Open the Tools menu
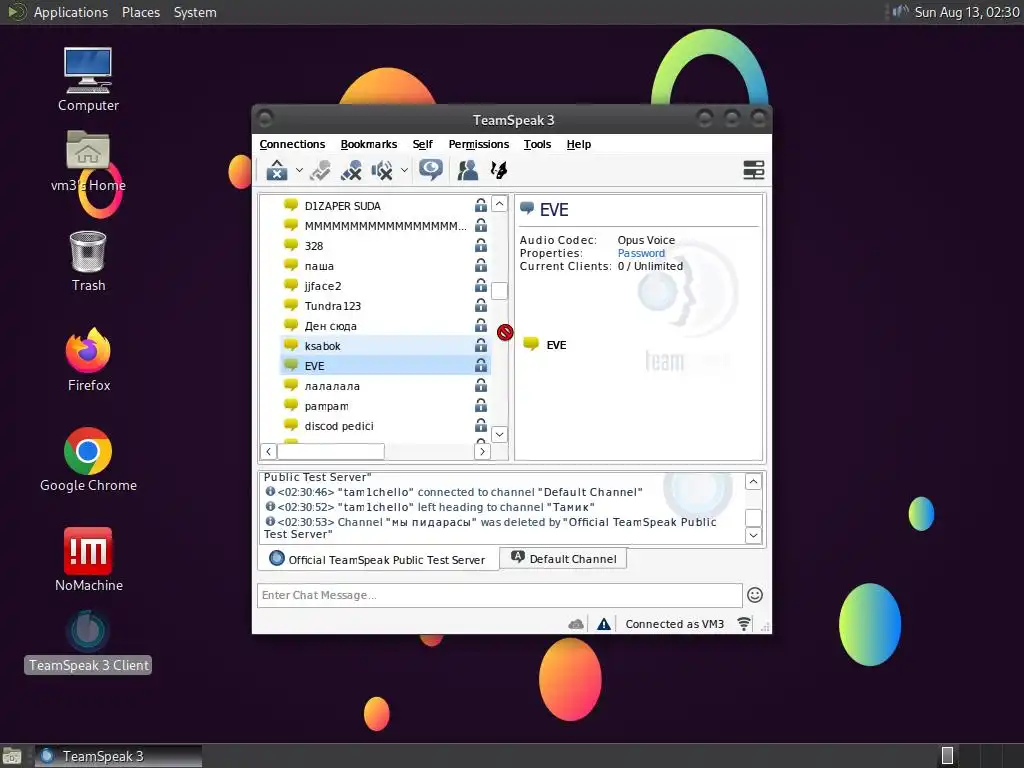The height and width of the screenshot is (768, 1024). (537, 144)
